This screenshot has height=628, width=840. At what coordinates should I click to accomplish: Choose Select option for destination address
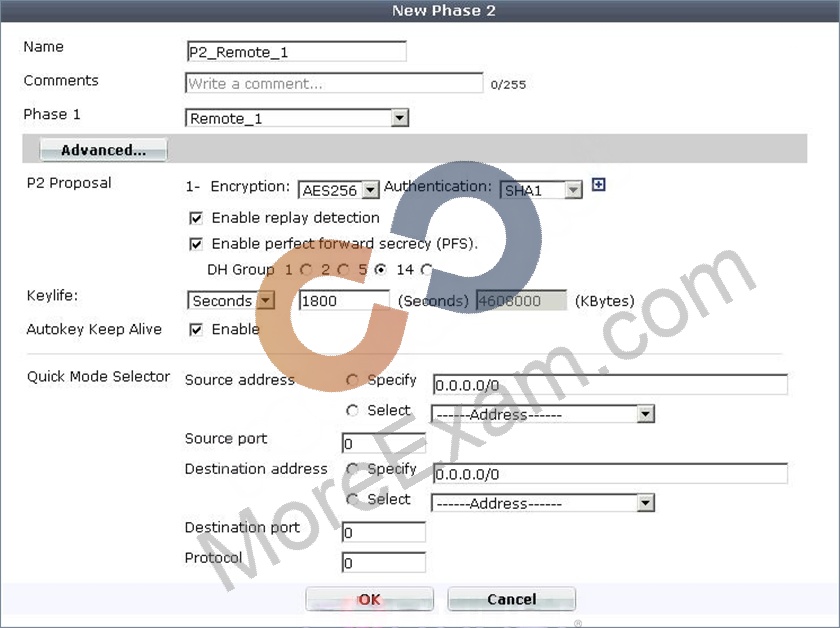352,499
